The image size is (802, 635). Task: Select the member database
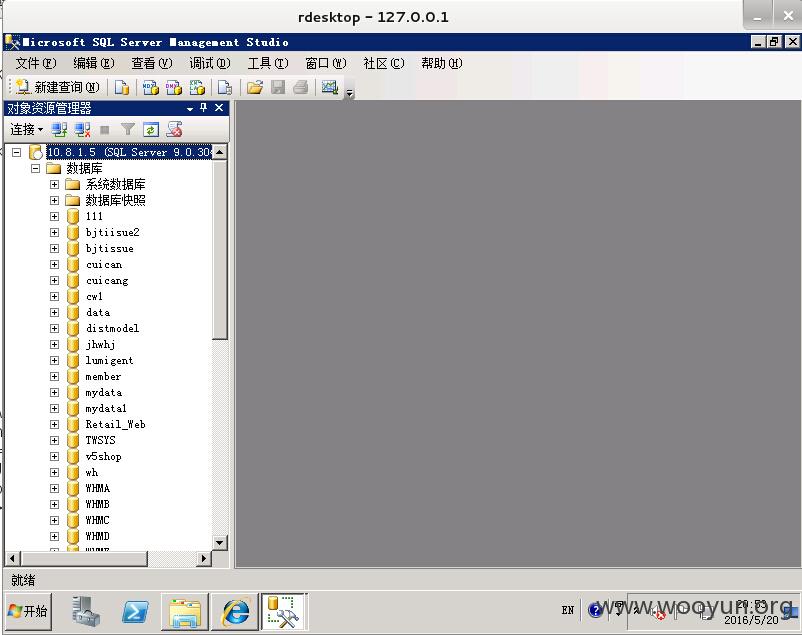(x=103, y=376)
